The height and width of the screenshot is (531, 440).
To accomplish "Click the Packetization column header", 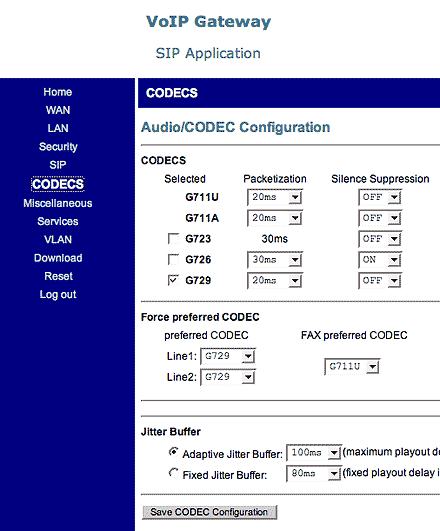I will [275, 179].
